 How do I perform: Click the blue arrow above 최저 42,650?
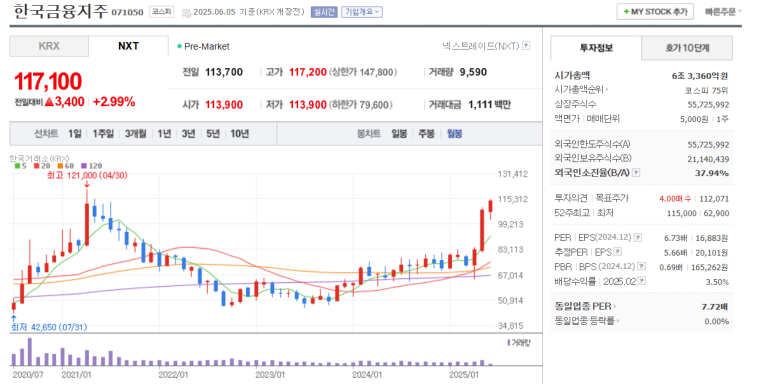click(13, 318)
